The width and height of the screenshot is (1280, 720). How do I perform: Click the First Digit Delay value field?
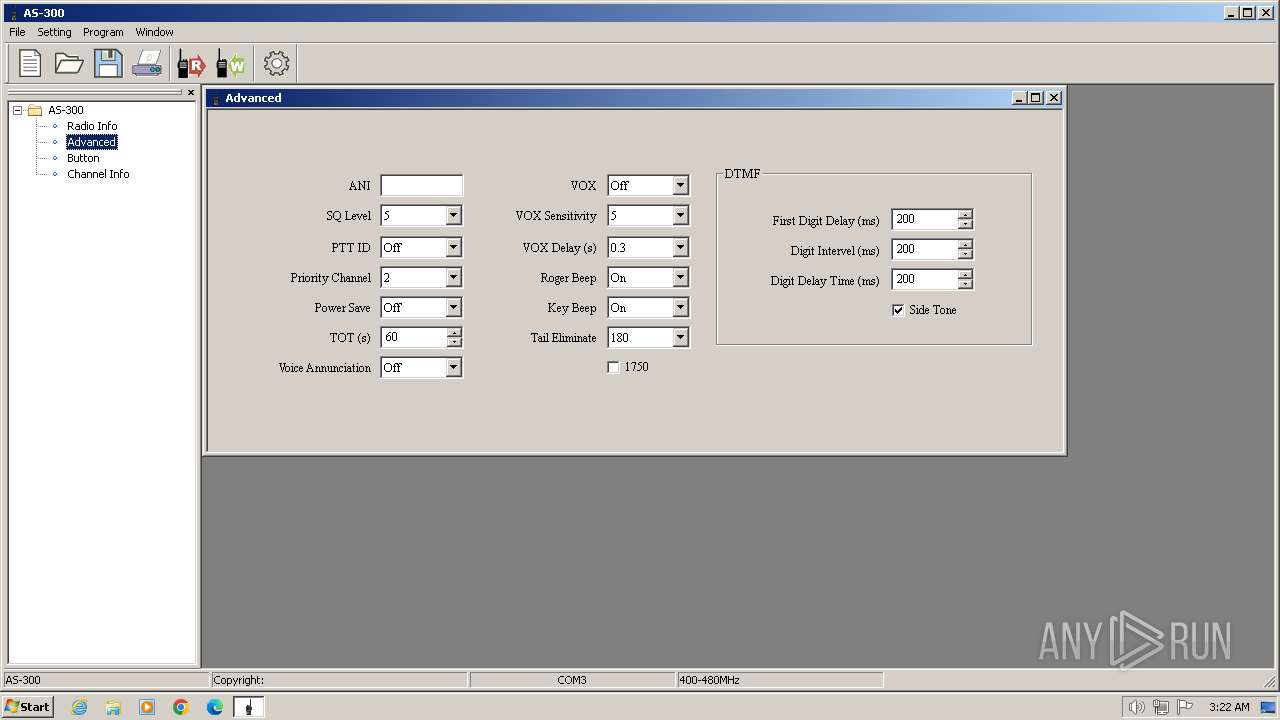924,219
